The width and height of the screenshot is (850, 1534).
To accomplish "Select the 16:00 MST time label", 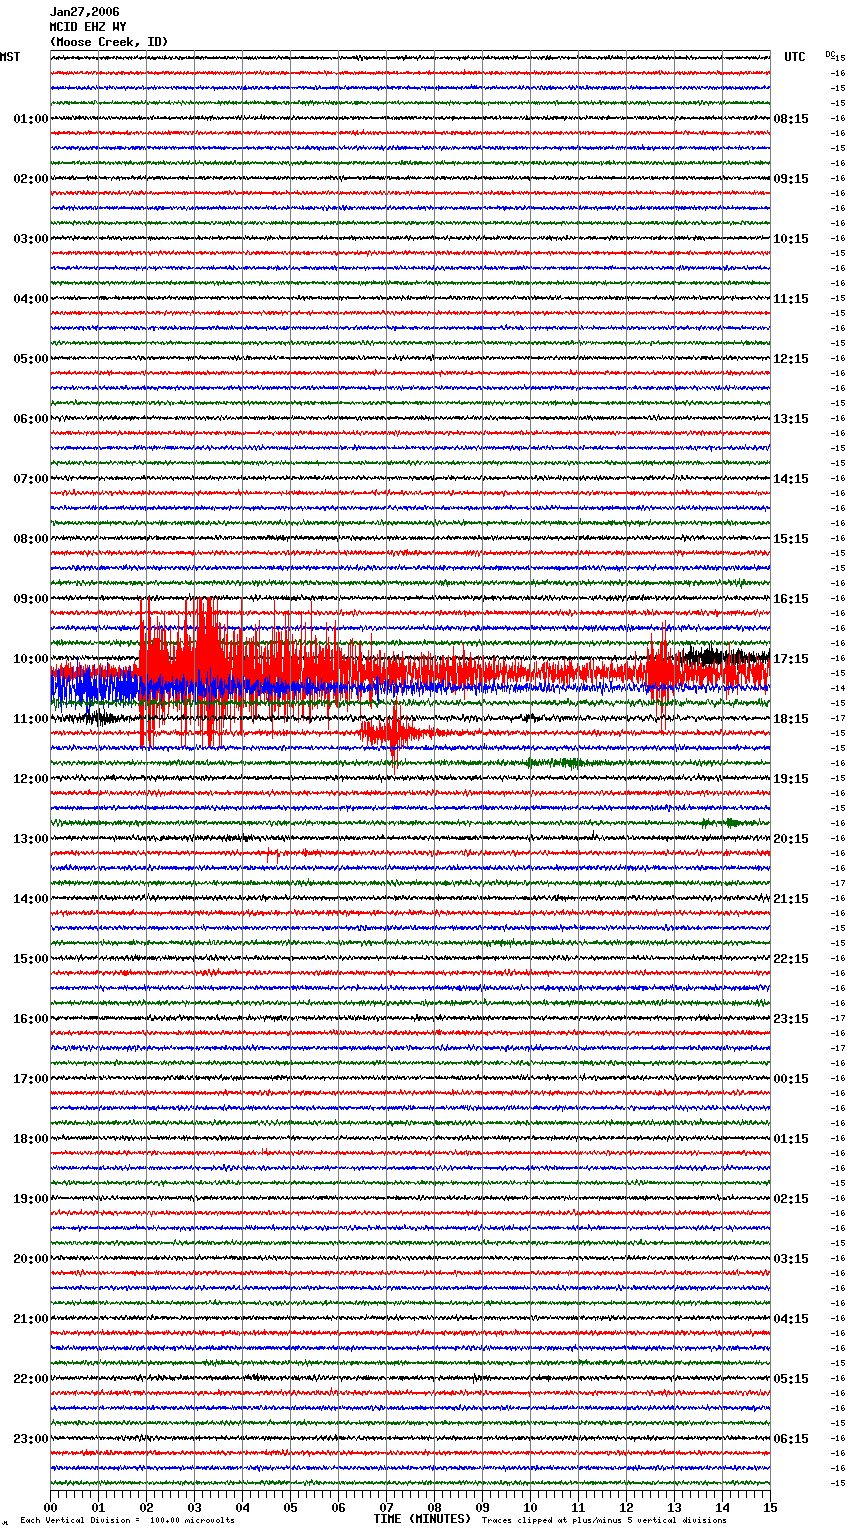I will click(x=31, y=1019).
